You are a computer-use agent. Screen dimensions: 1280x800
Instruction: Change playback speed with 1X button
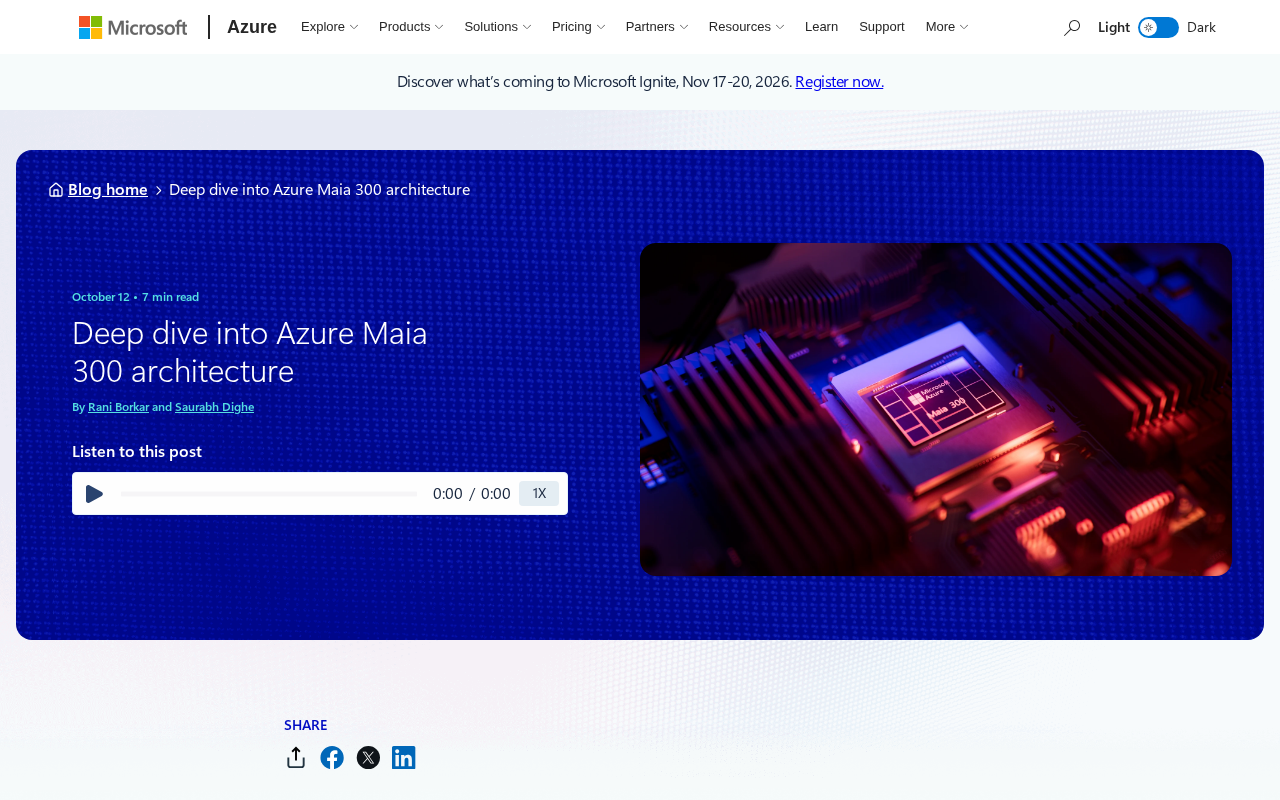(539, 494)
